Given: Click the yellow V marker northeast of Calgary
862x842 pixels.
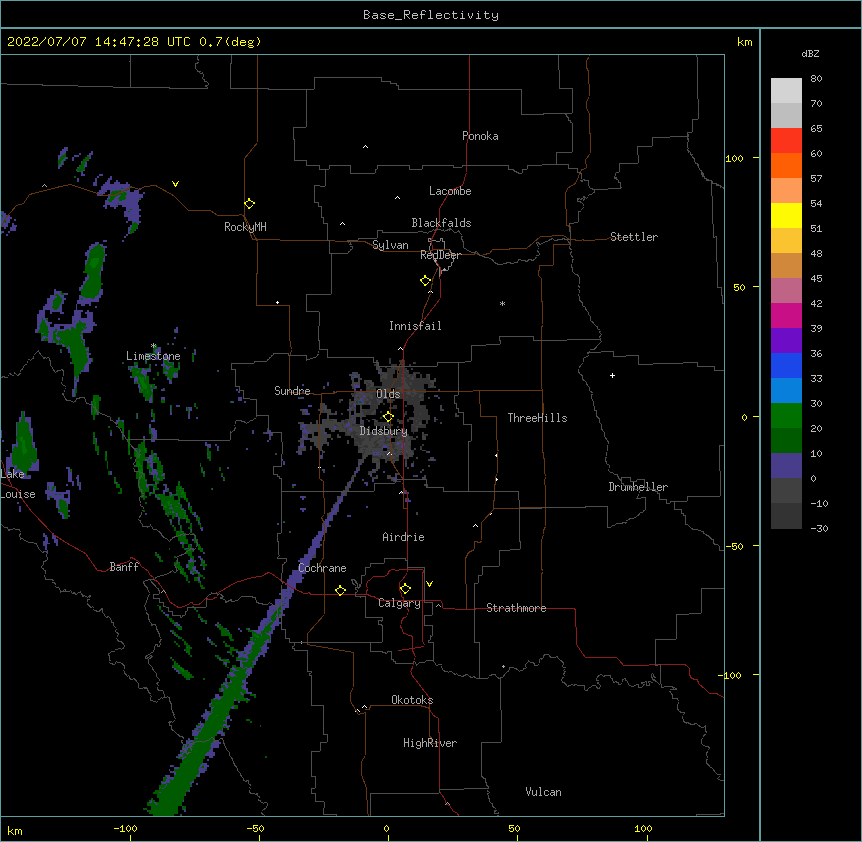Looking at the screenshot, I should [x=429, y=584].
